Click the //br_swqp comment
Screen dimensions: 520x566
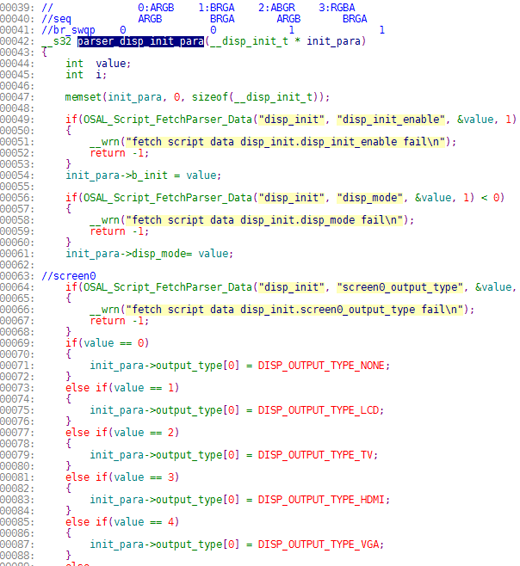point(68,30)
